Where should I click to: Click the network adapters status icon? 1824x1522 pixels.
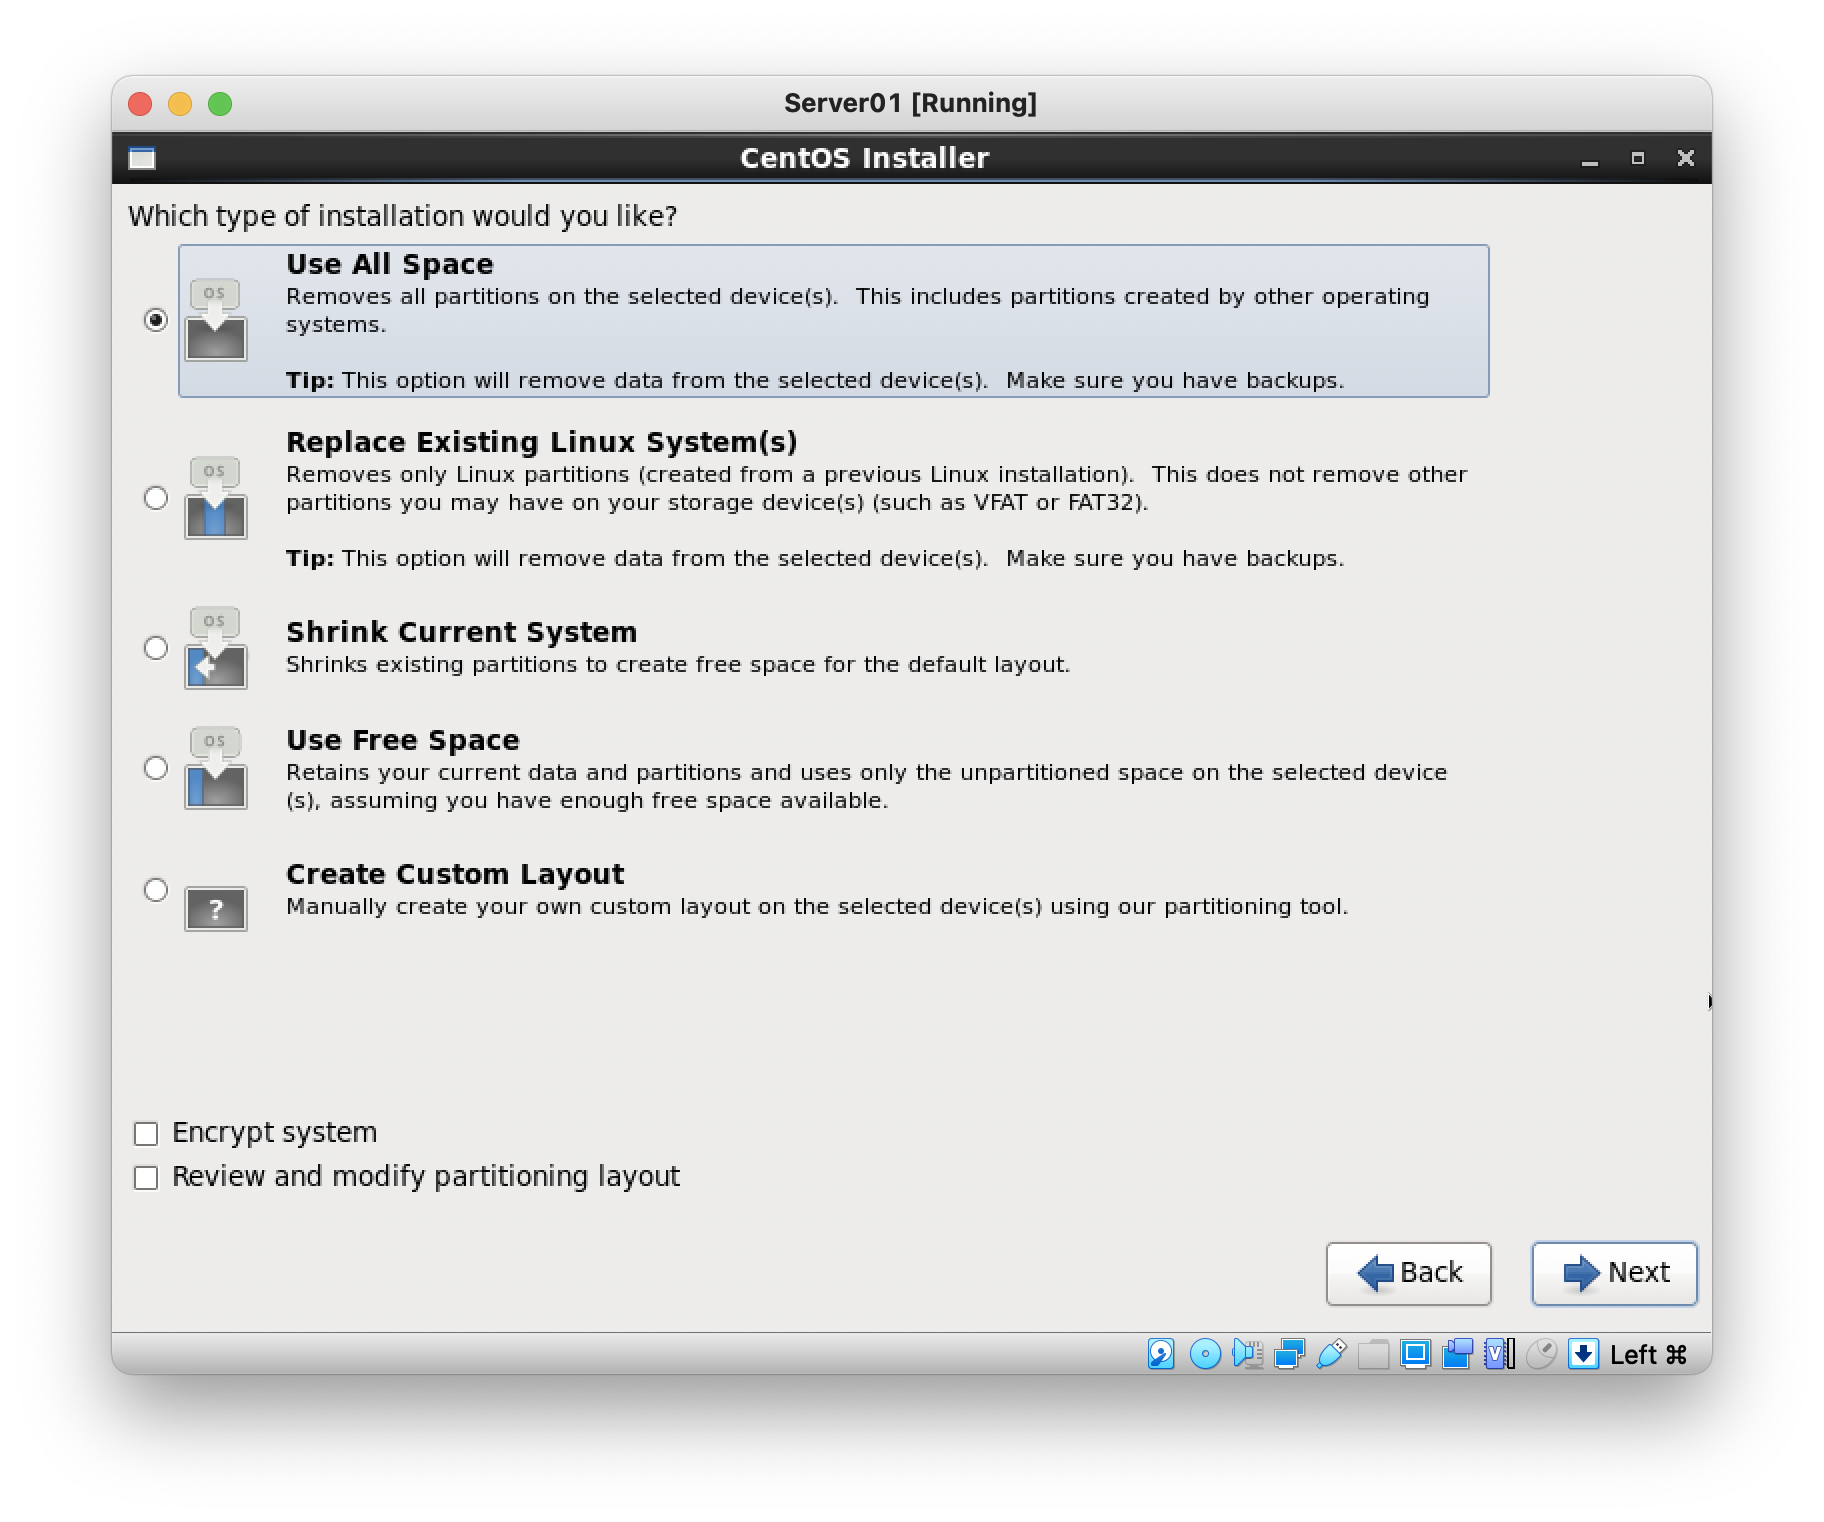[x=1289, y=1354]
